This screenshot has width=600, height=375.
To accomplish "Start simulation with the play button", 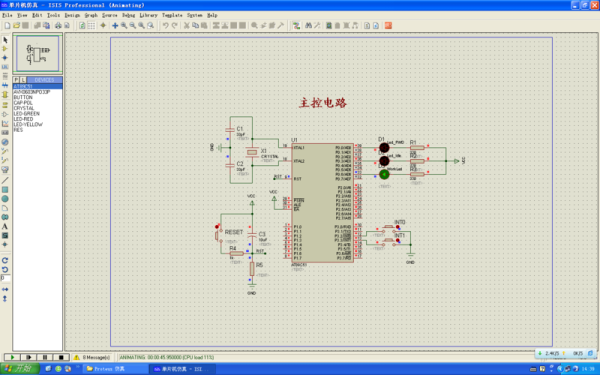I will point(12,357).
